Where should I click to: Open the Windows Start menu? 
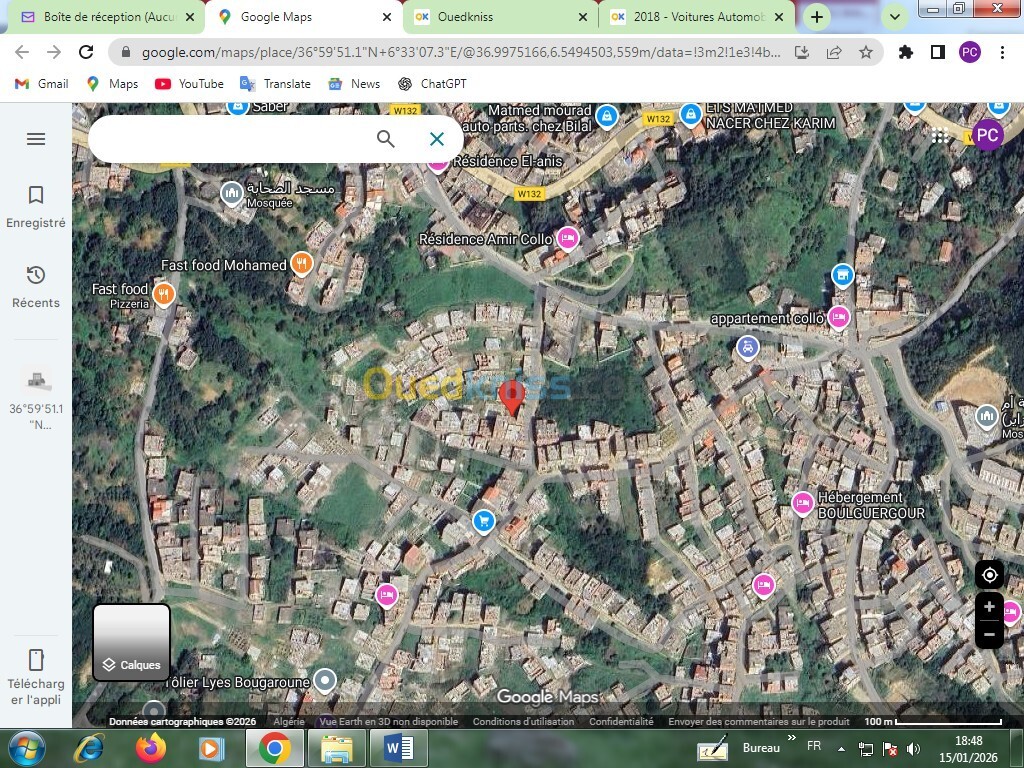27,748
